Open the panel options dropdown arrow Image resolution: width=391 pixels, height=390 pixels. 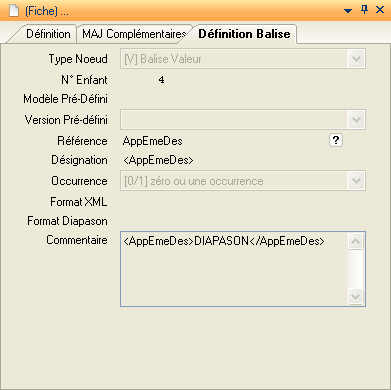point(348,11)
